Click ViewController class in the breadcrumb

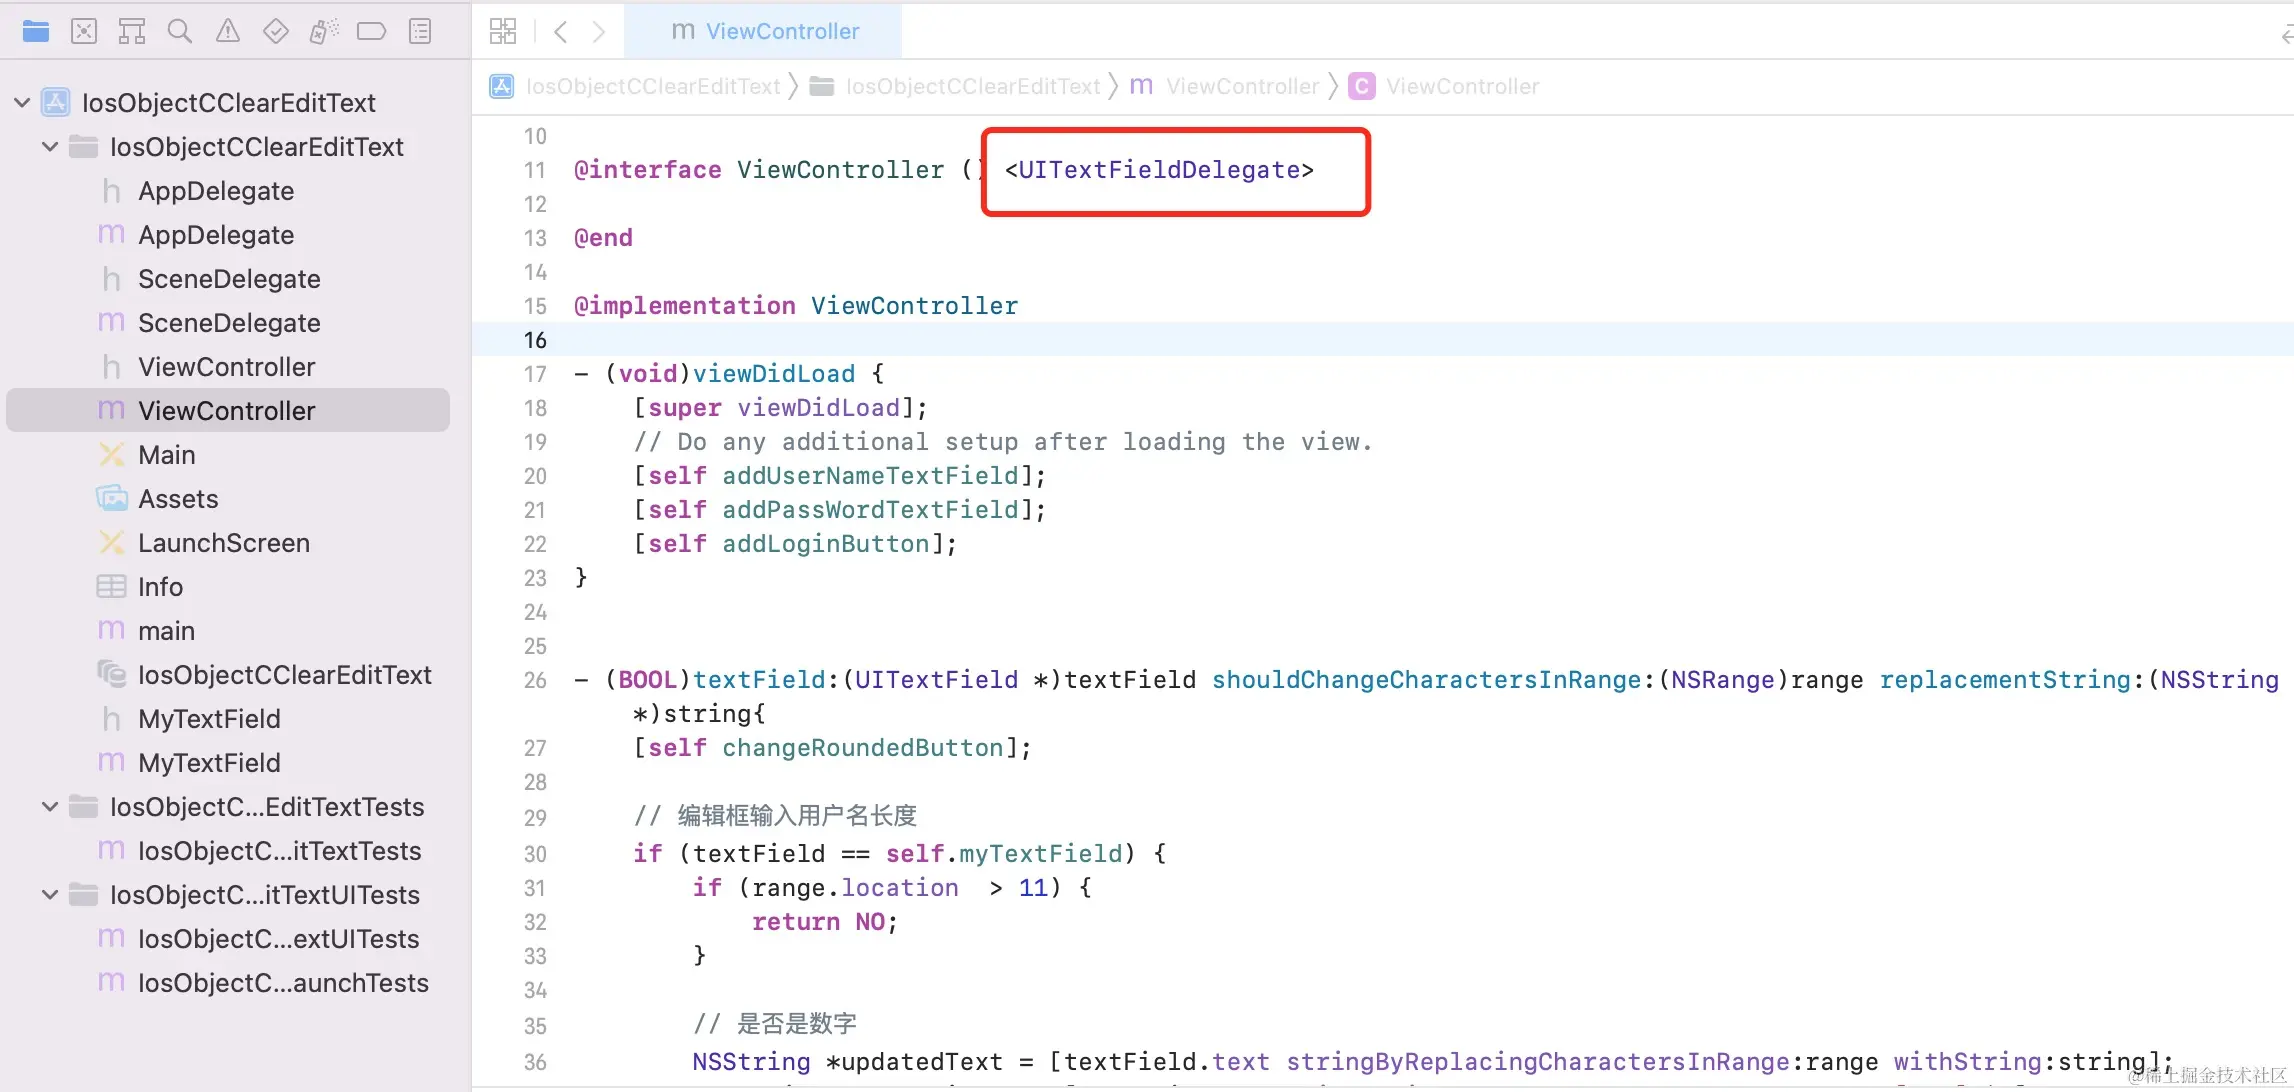(1461, 87)
